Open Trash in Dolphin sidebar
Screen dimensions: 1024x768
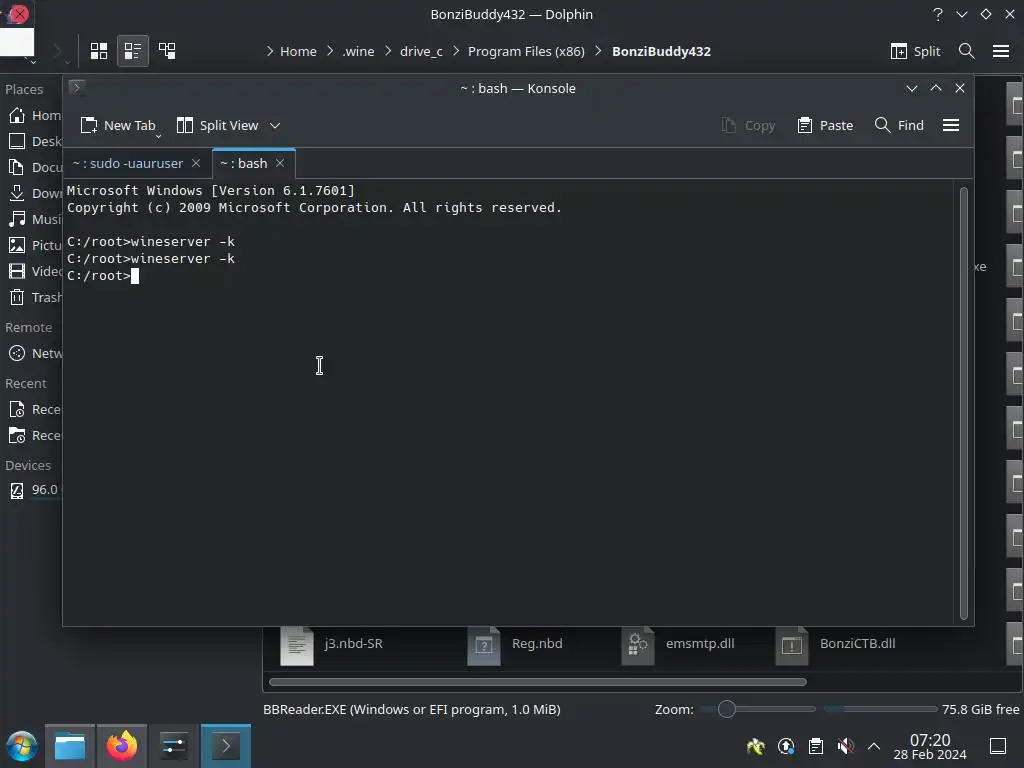34,297
